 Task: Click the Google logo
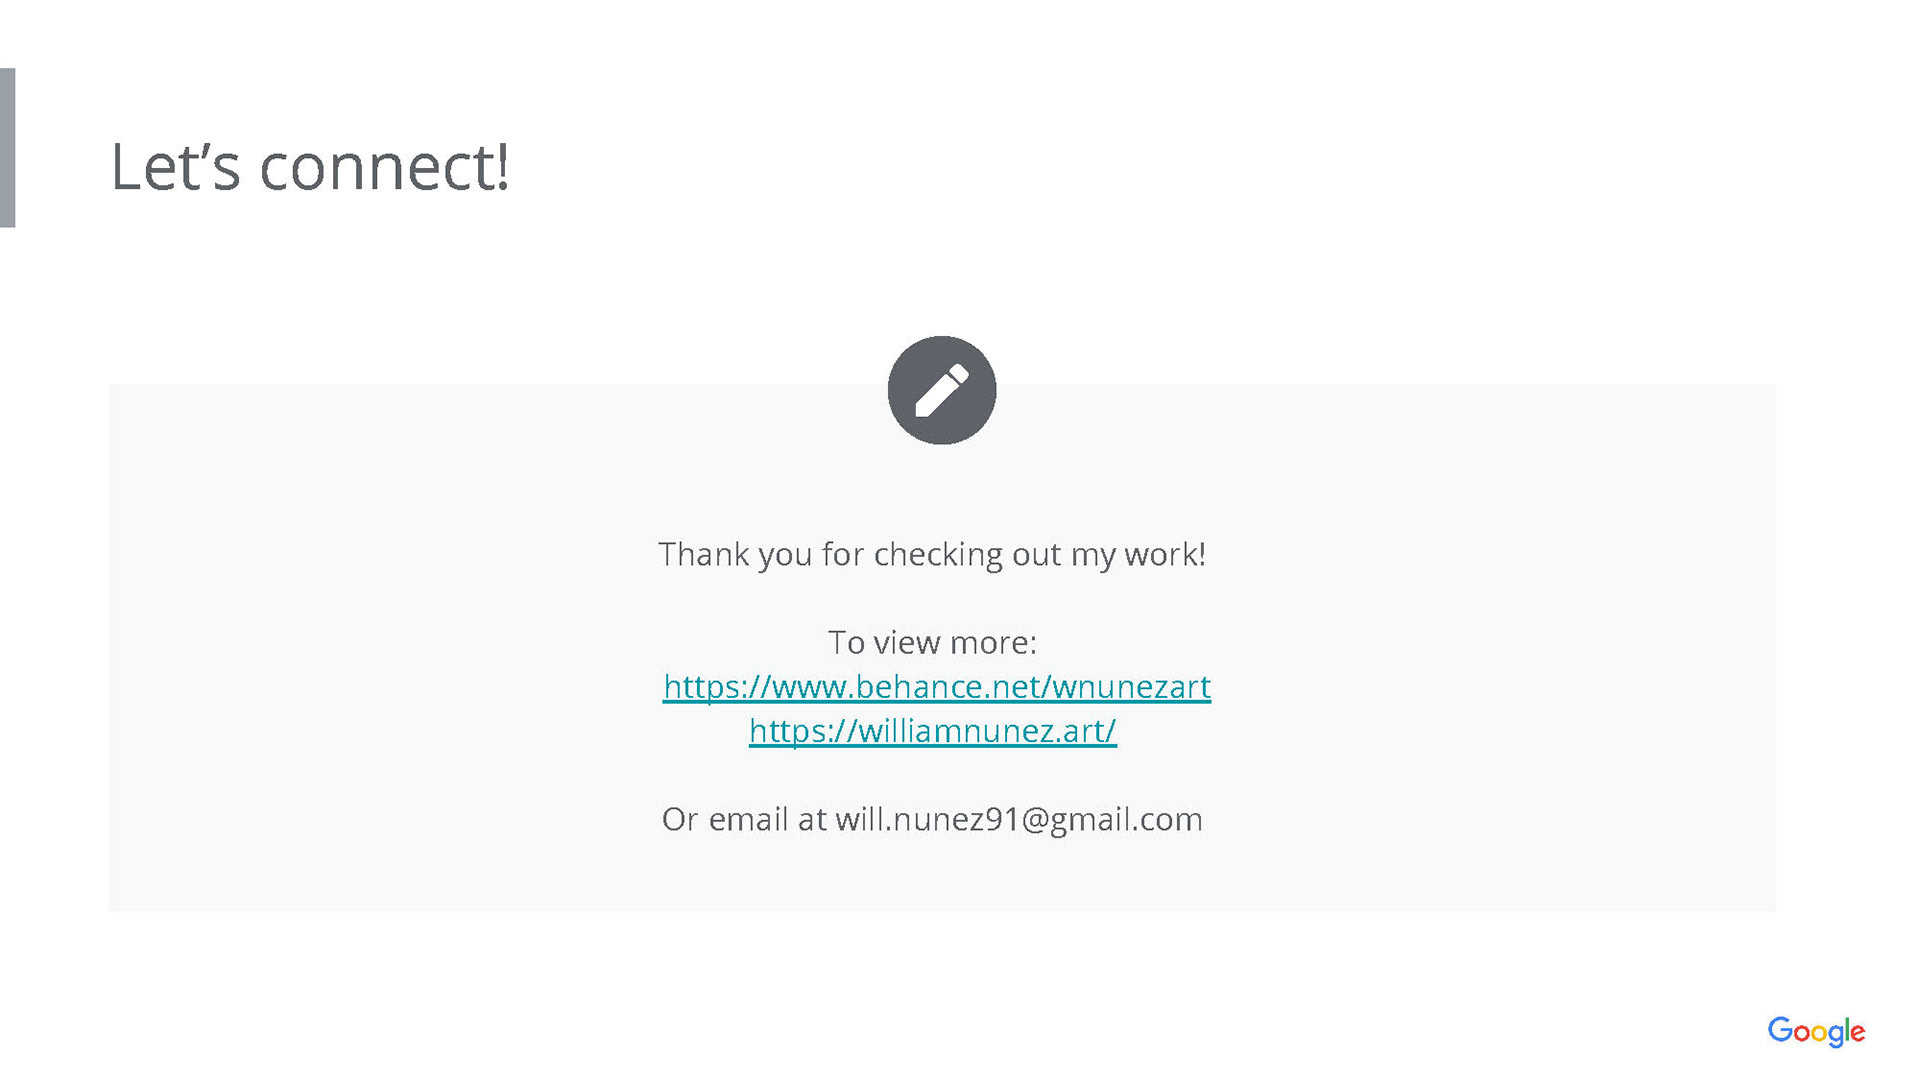[x=1815, y=1031]
